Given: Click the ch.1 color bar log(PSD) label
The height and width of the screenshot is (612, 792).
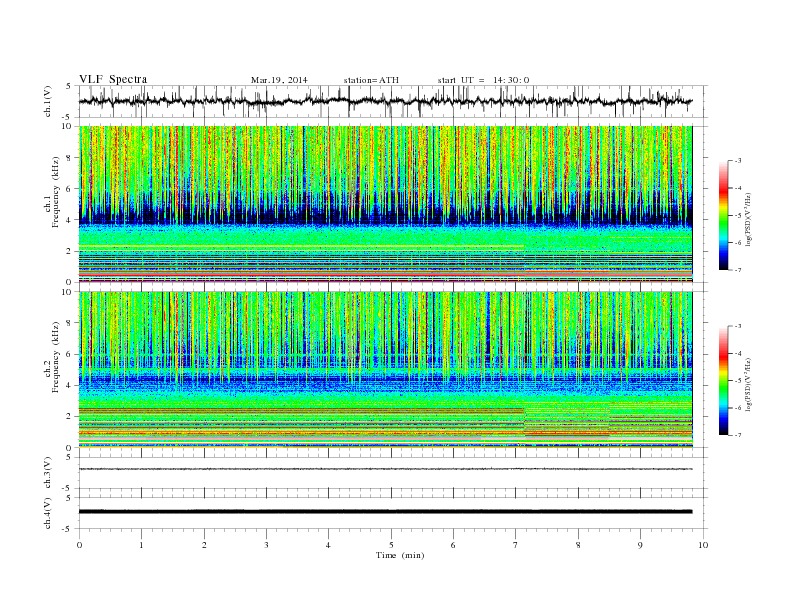Looking at the screenshot, I should pos(749,219).
